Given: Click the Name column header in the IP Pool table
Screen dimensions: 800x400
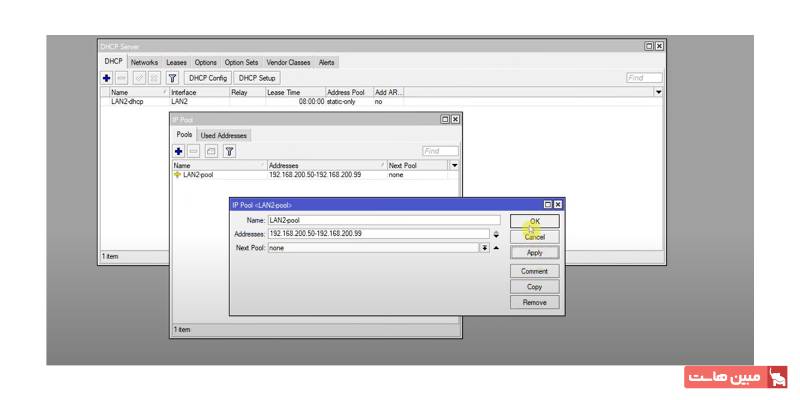Looking at the screenshot, I should 220,166.
